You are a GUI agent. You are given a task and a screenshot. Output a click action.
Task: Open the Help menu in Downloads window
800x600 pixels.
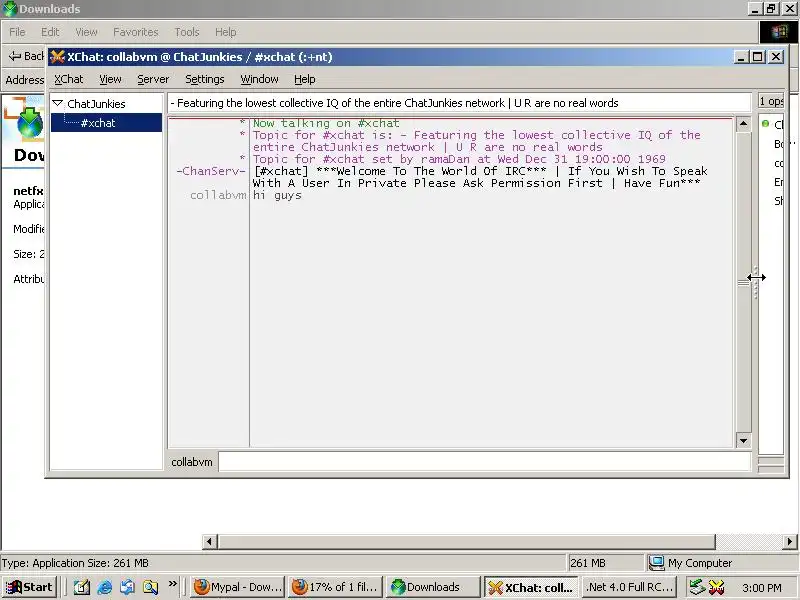pyautogui.click(x=226, y=32)
